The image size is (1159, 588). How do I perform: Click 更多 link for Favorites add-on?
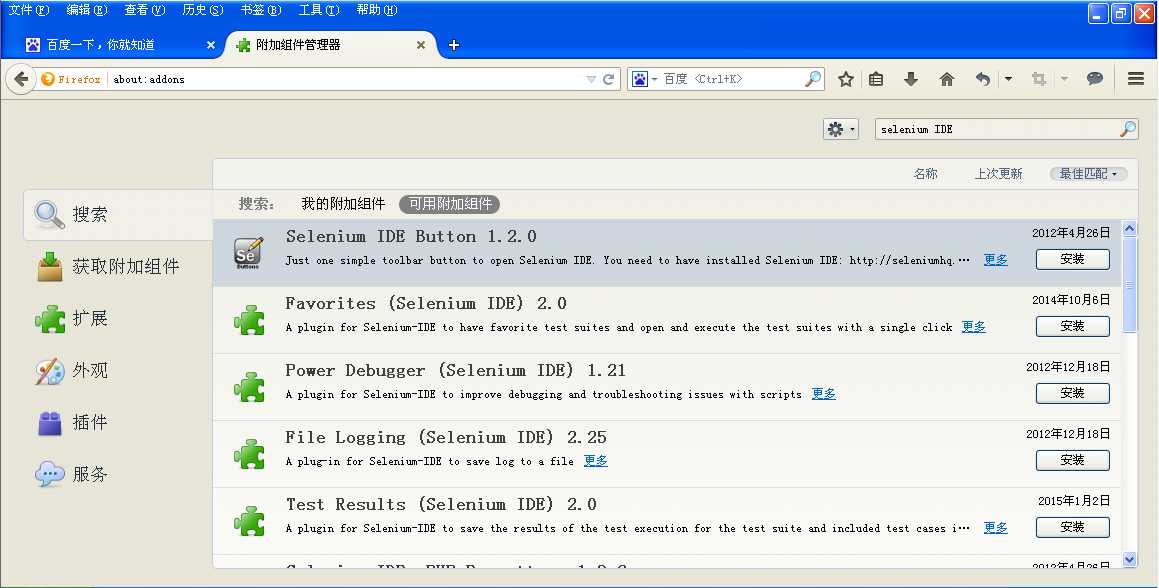pos(973,327)
